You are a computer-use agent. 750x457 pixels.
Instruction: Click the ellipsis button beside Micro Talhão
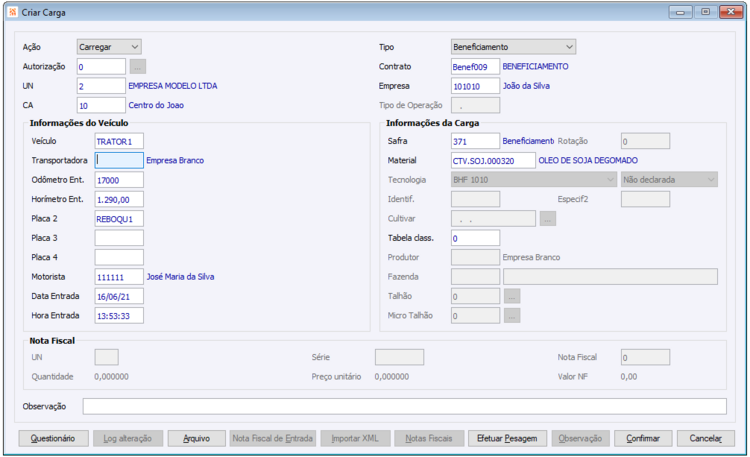pyautogui.click(x=512, y=315)
